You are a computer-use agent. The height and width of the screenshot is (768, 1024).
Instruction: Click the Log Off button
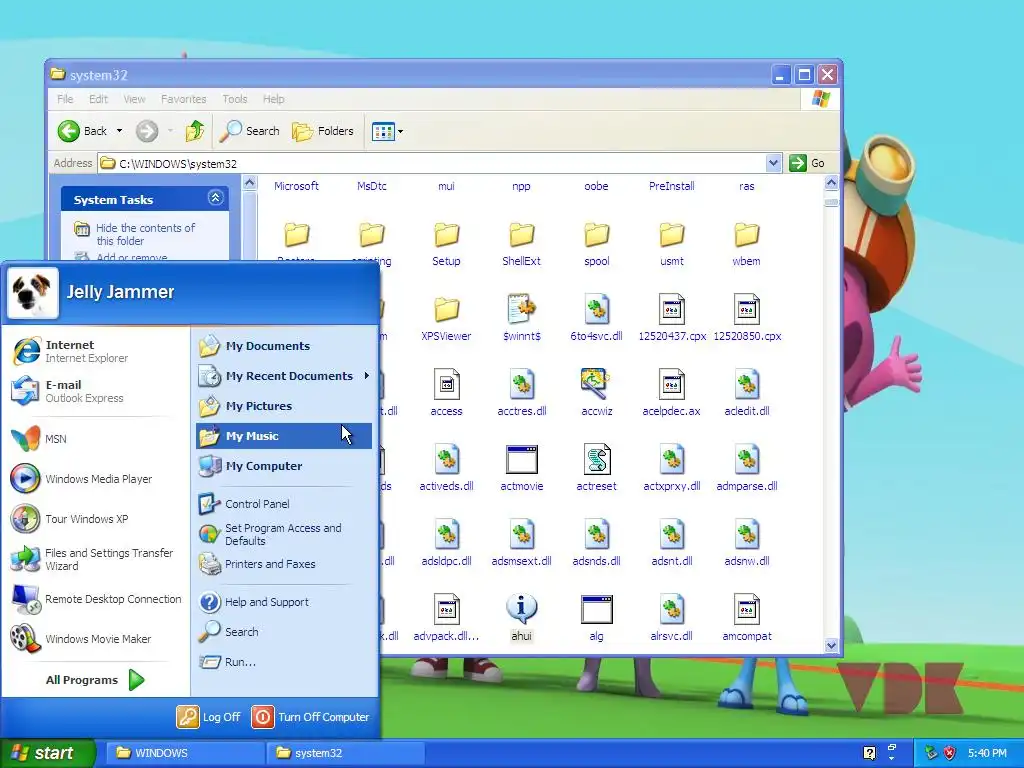point(209,717)
